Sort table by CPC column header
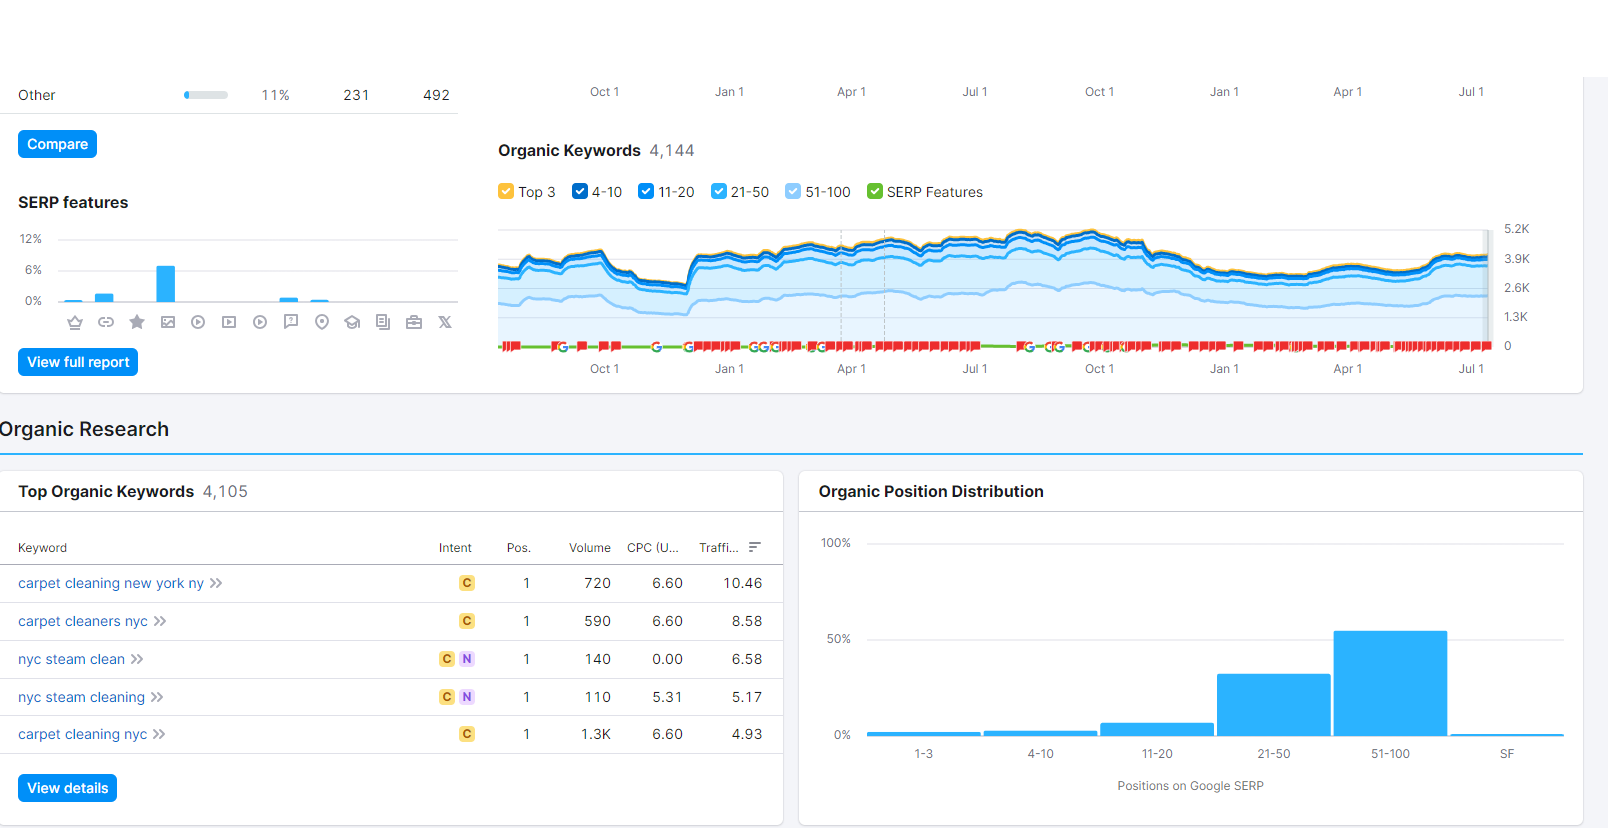The image size is (1608, 828). pyautogui.click(x=653, y=548)
